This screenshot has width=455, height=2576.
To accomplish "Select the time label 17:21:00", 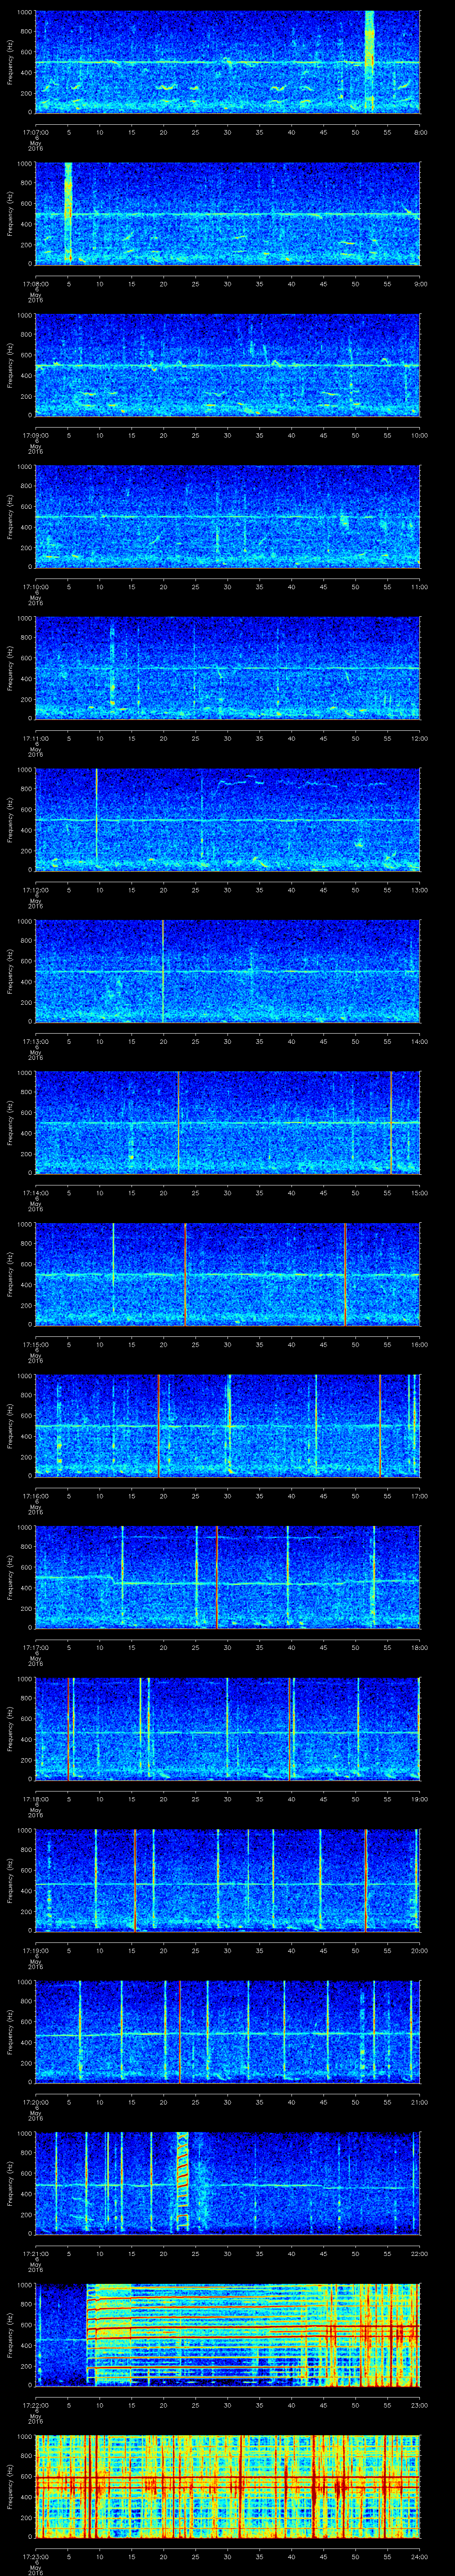I will (35, 2253).
